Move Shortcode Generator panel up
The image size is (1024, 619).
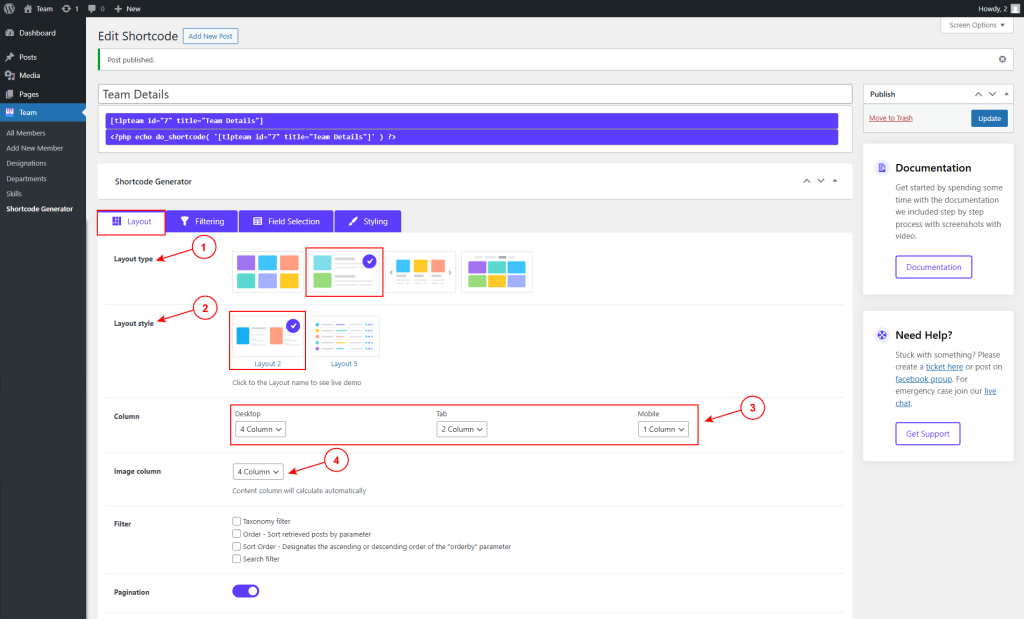807,181
